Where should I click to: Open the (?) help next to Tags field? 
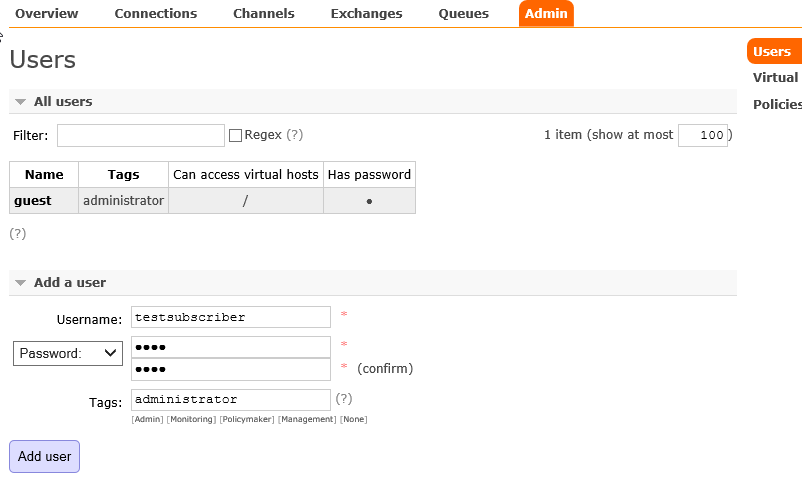344,399
